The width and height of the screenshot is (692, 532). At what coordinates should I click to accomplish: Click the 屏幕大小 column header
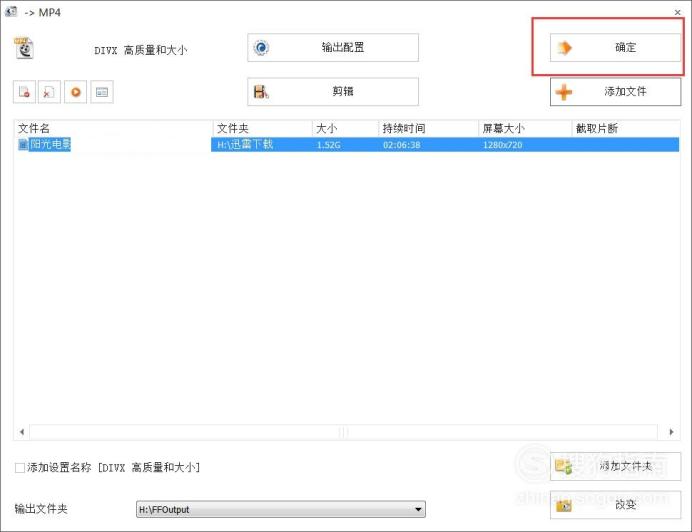525,128
